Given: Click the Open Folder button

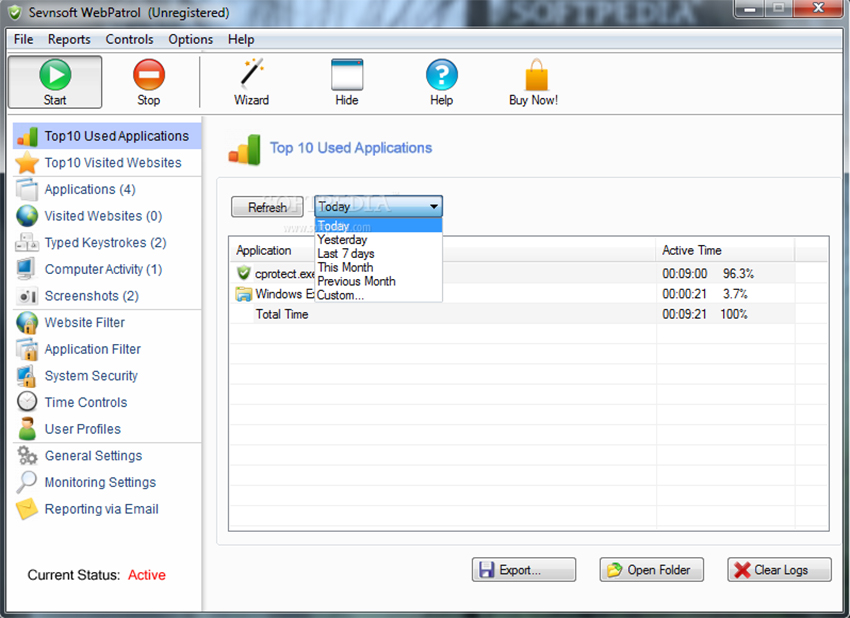Looking at the screenshot, I should pyautogui.click(x=652, y=570).
